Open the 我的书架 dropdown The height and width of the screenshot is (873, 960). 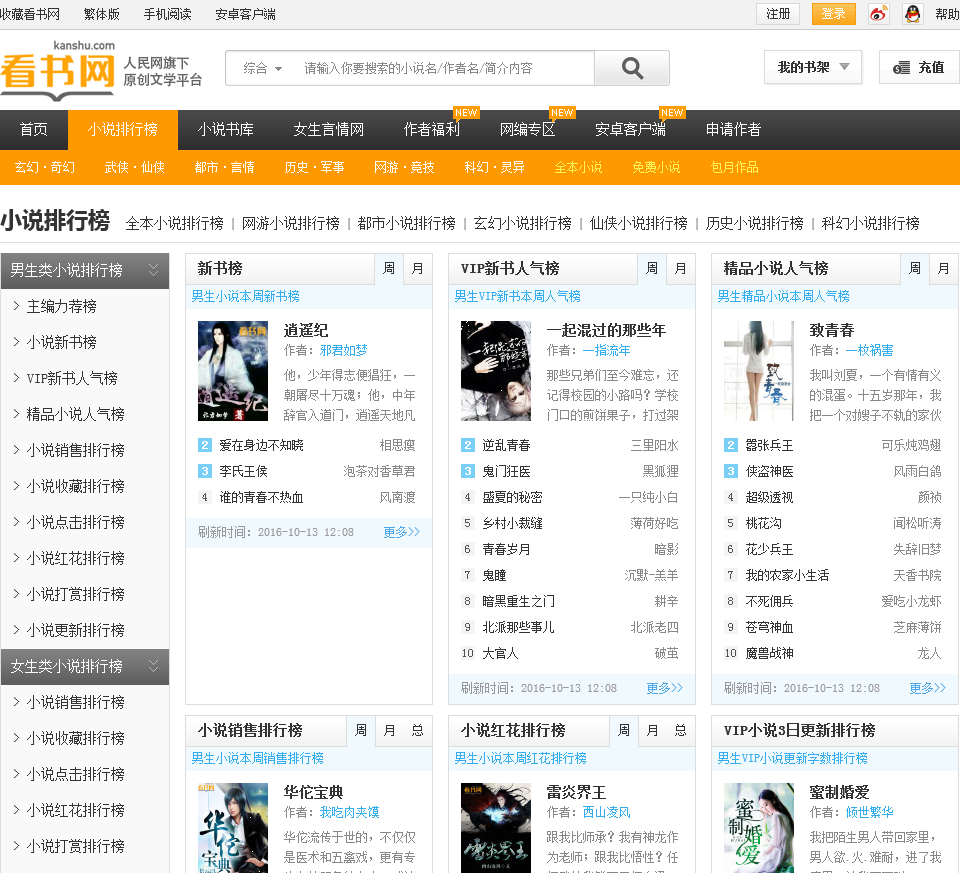click(813, 67)
